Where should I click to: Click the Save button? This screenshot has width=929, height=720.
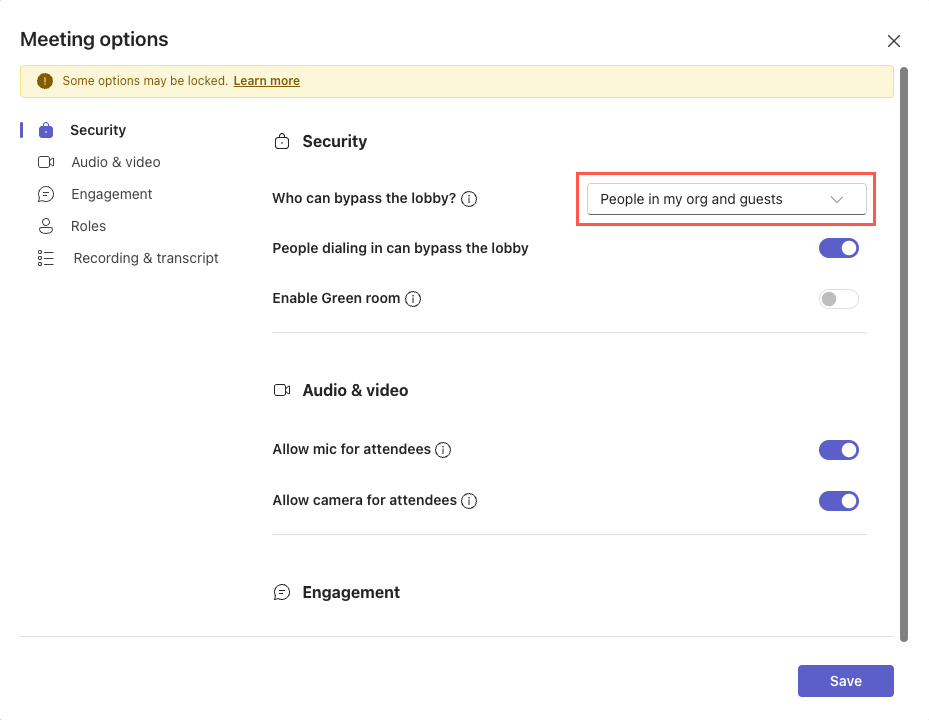click(845, 681)
